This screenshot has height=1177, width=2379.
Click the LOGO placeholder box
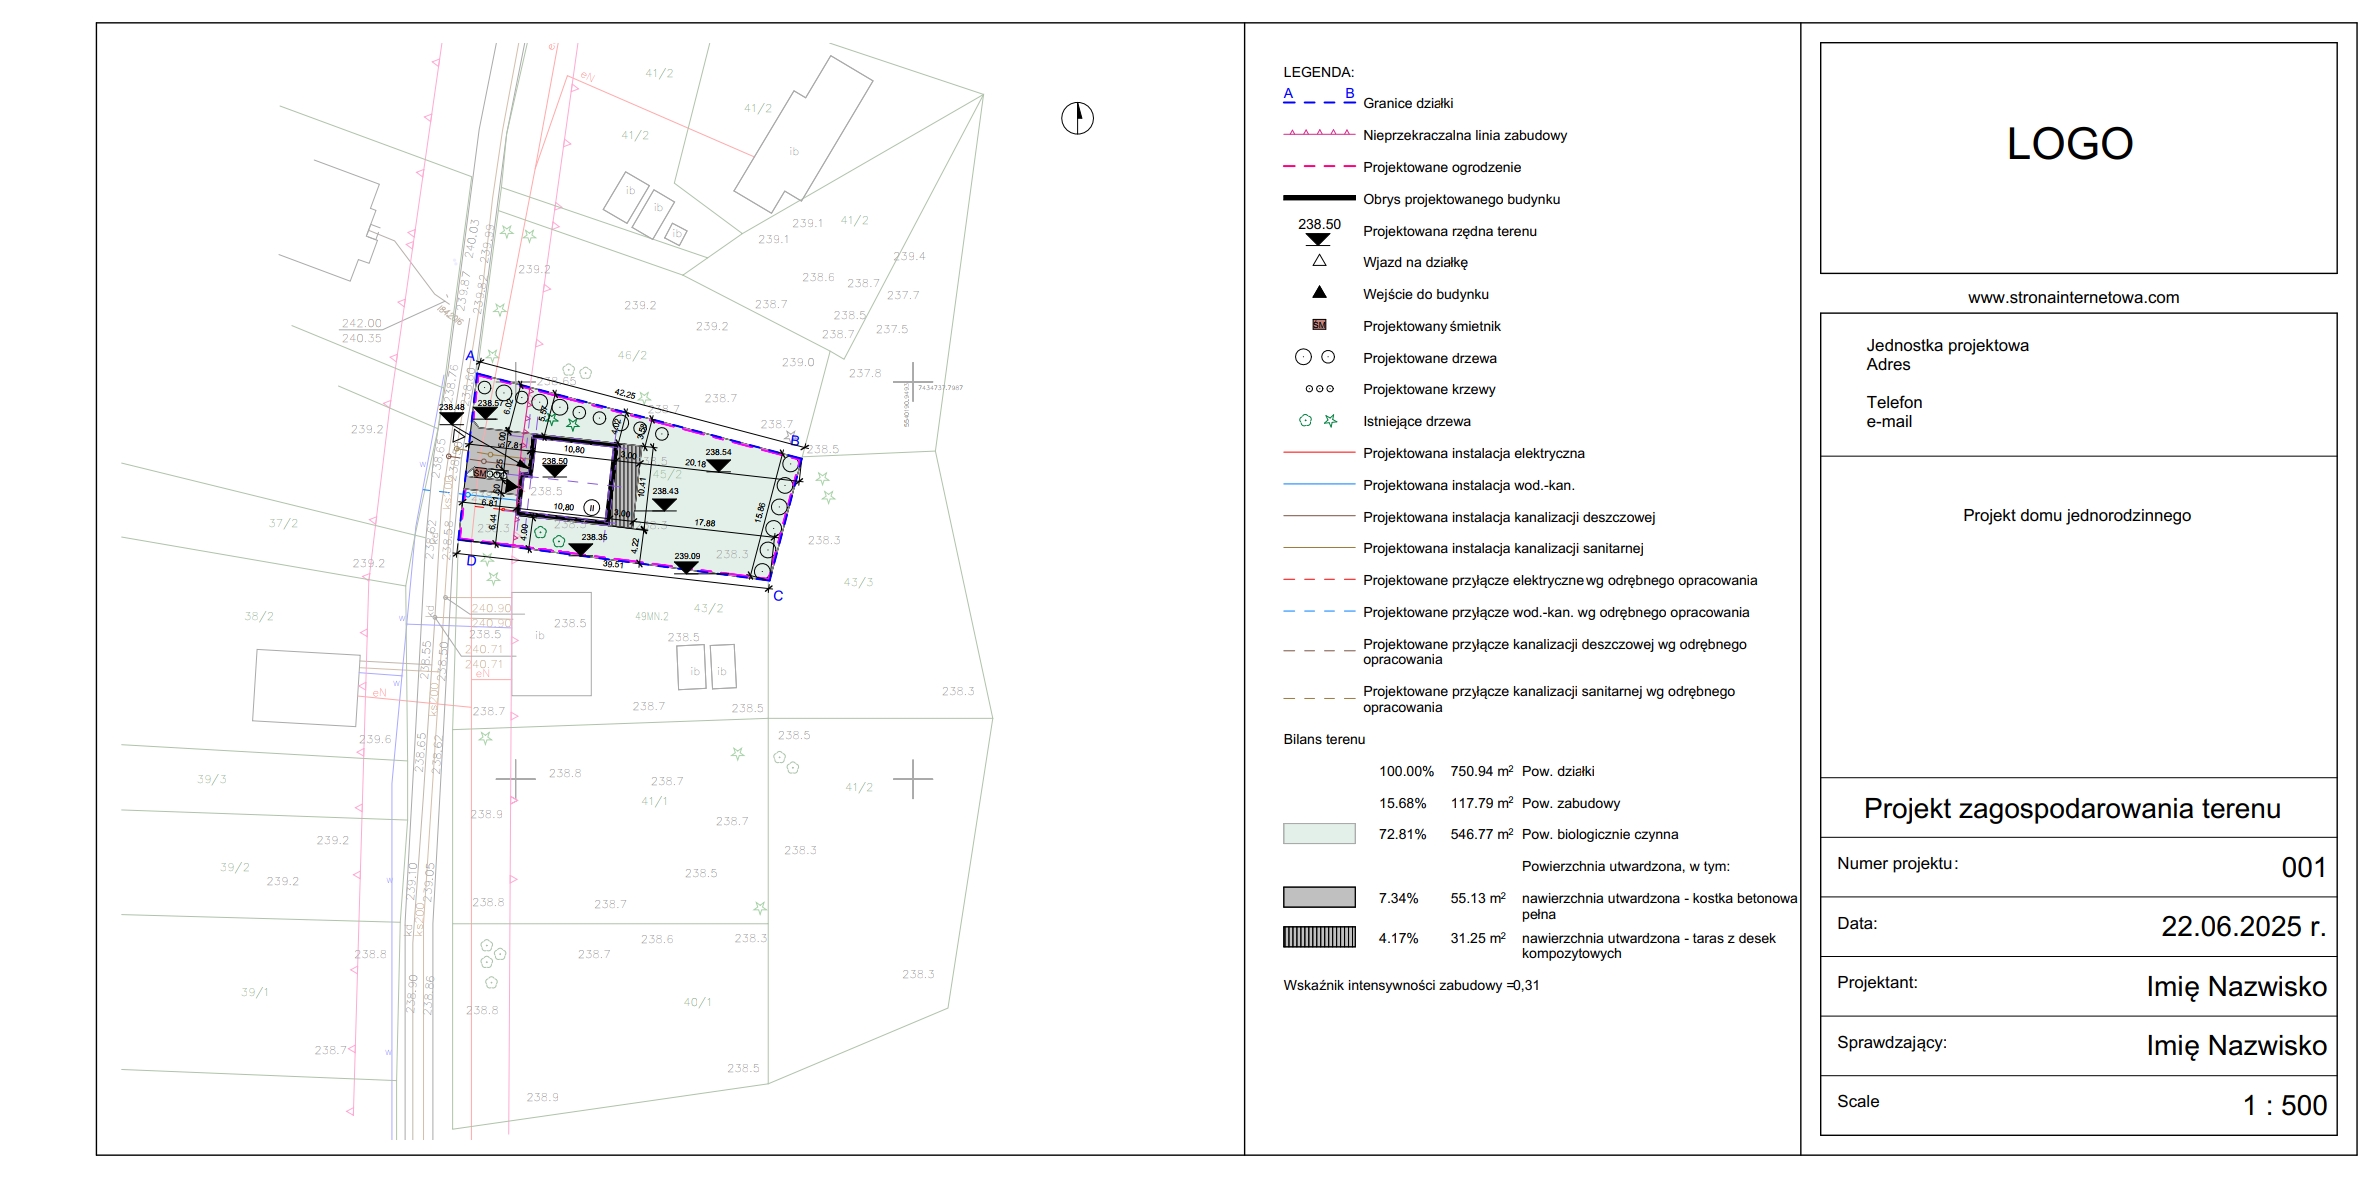point(2078,158)
